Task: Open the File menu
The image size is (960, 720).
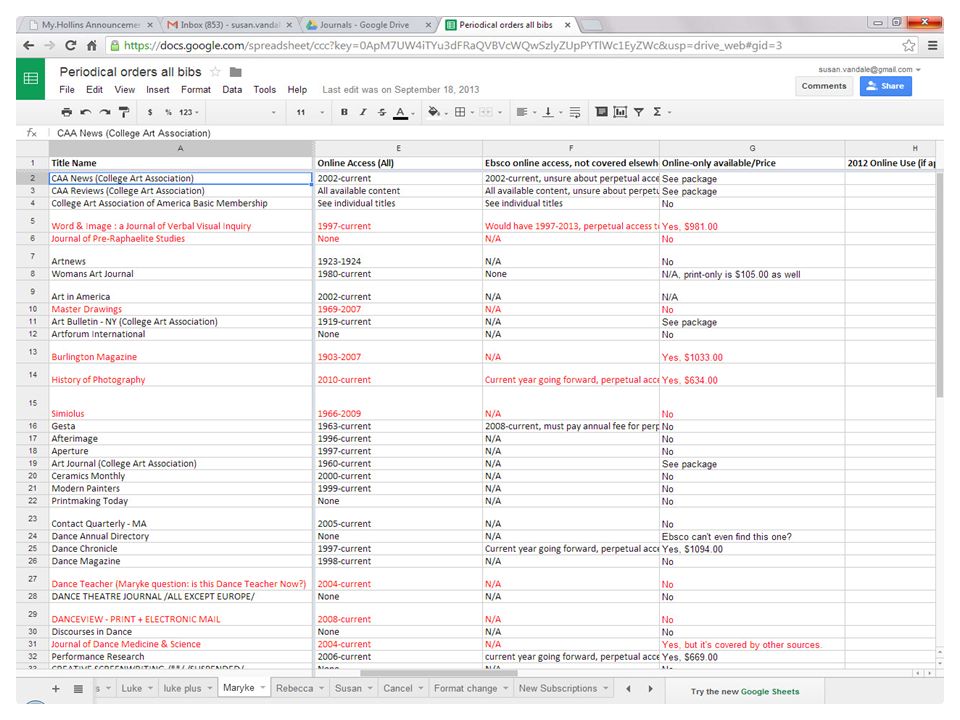Action: click(x=67, y=89)
